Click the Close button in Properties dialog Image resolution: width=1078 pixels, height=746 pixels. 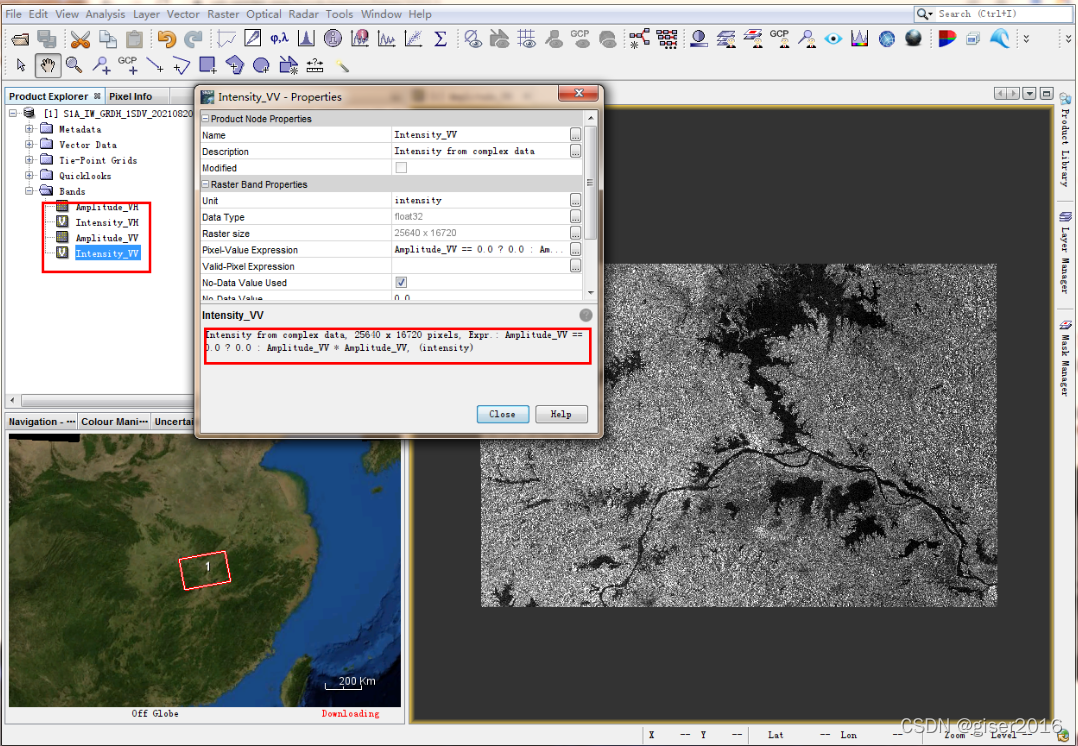pyautogui.click(x=502, y=414)
